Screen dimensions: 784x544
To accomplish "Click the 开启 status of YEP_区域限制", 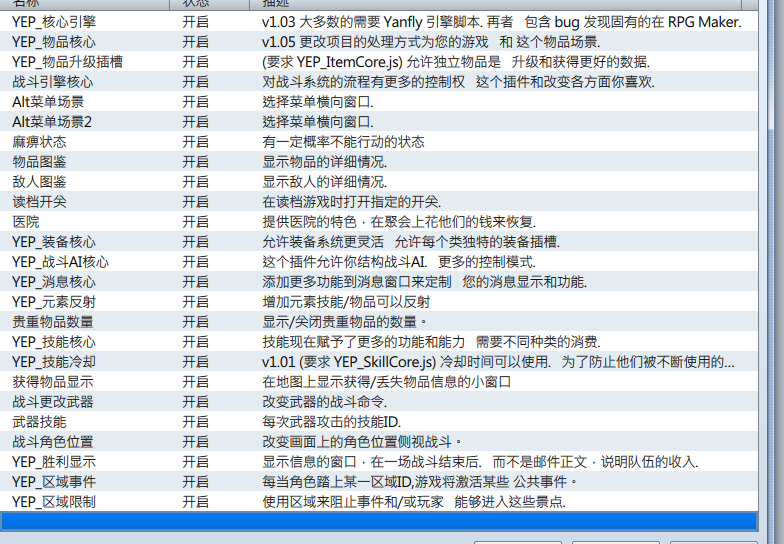I will [196, 502].
